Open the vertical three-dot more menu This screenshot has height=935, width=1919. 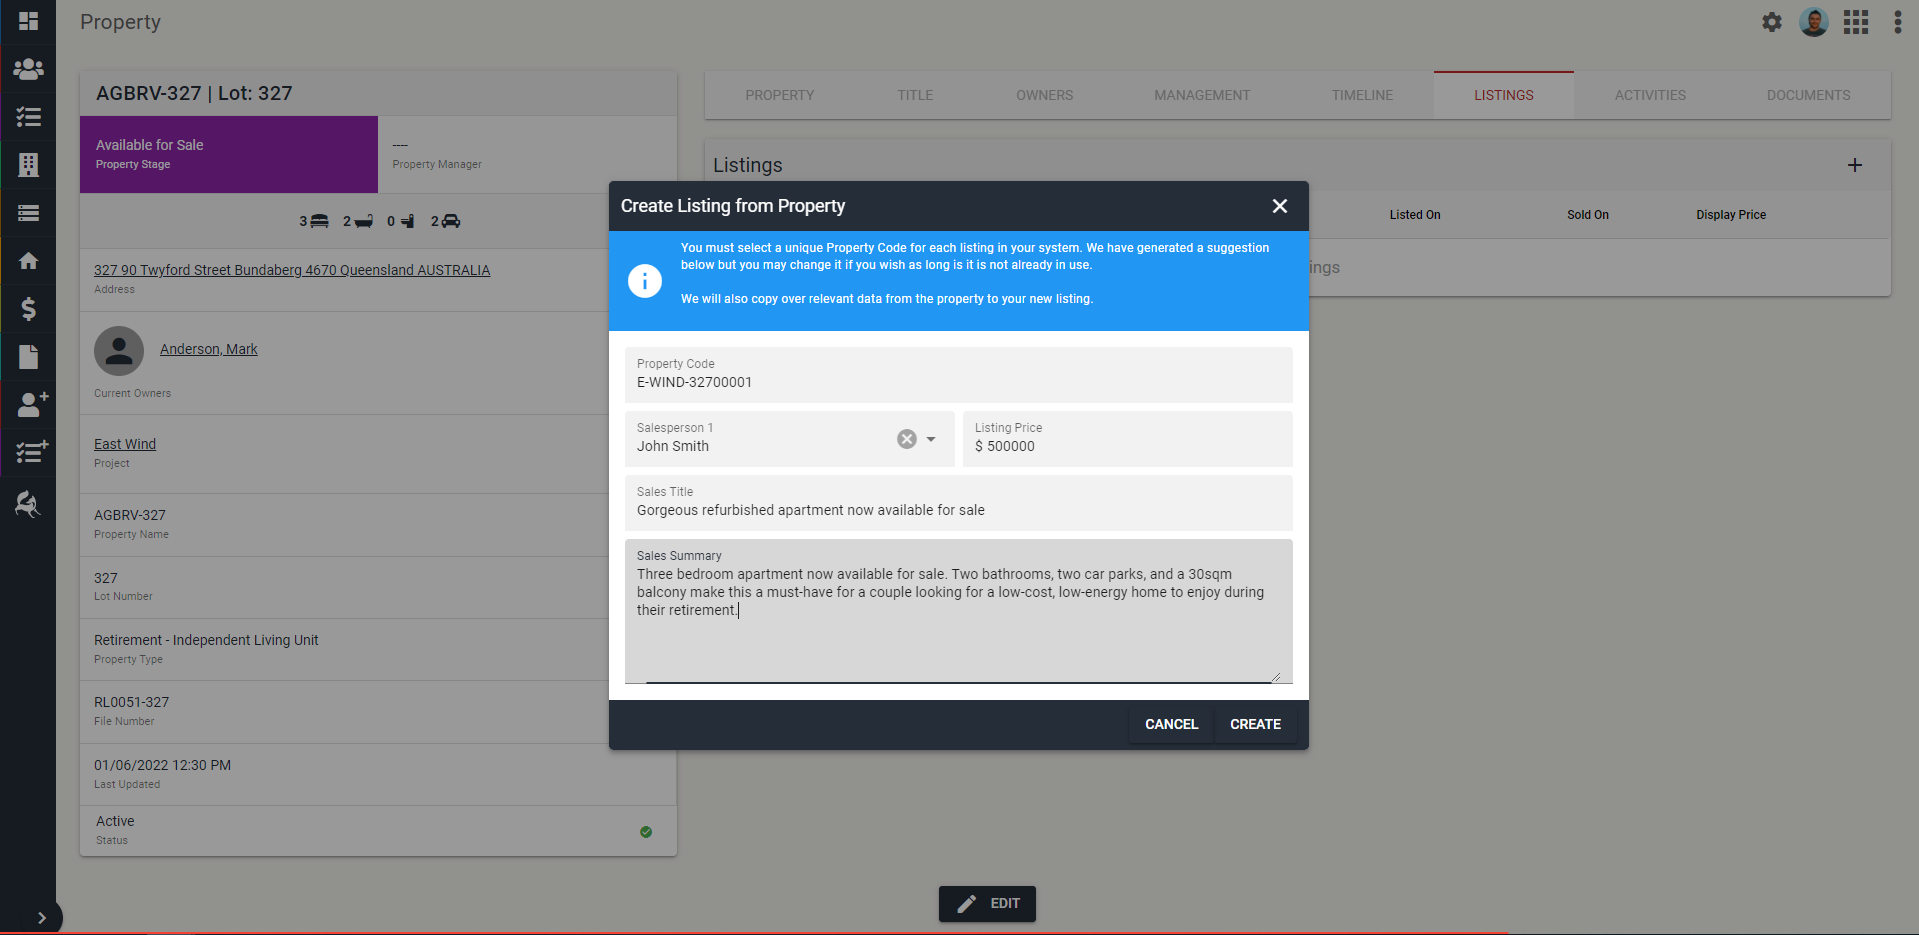(1897, 22)
